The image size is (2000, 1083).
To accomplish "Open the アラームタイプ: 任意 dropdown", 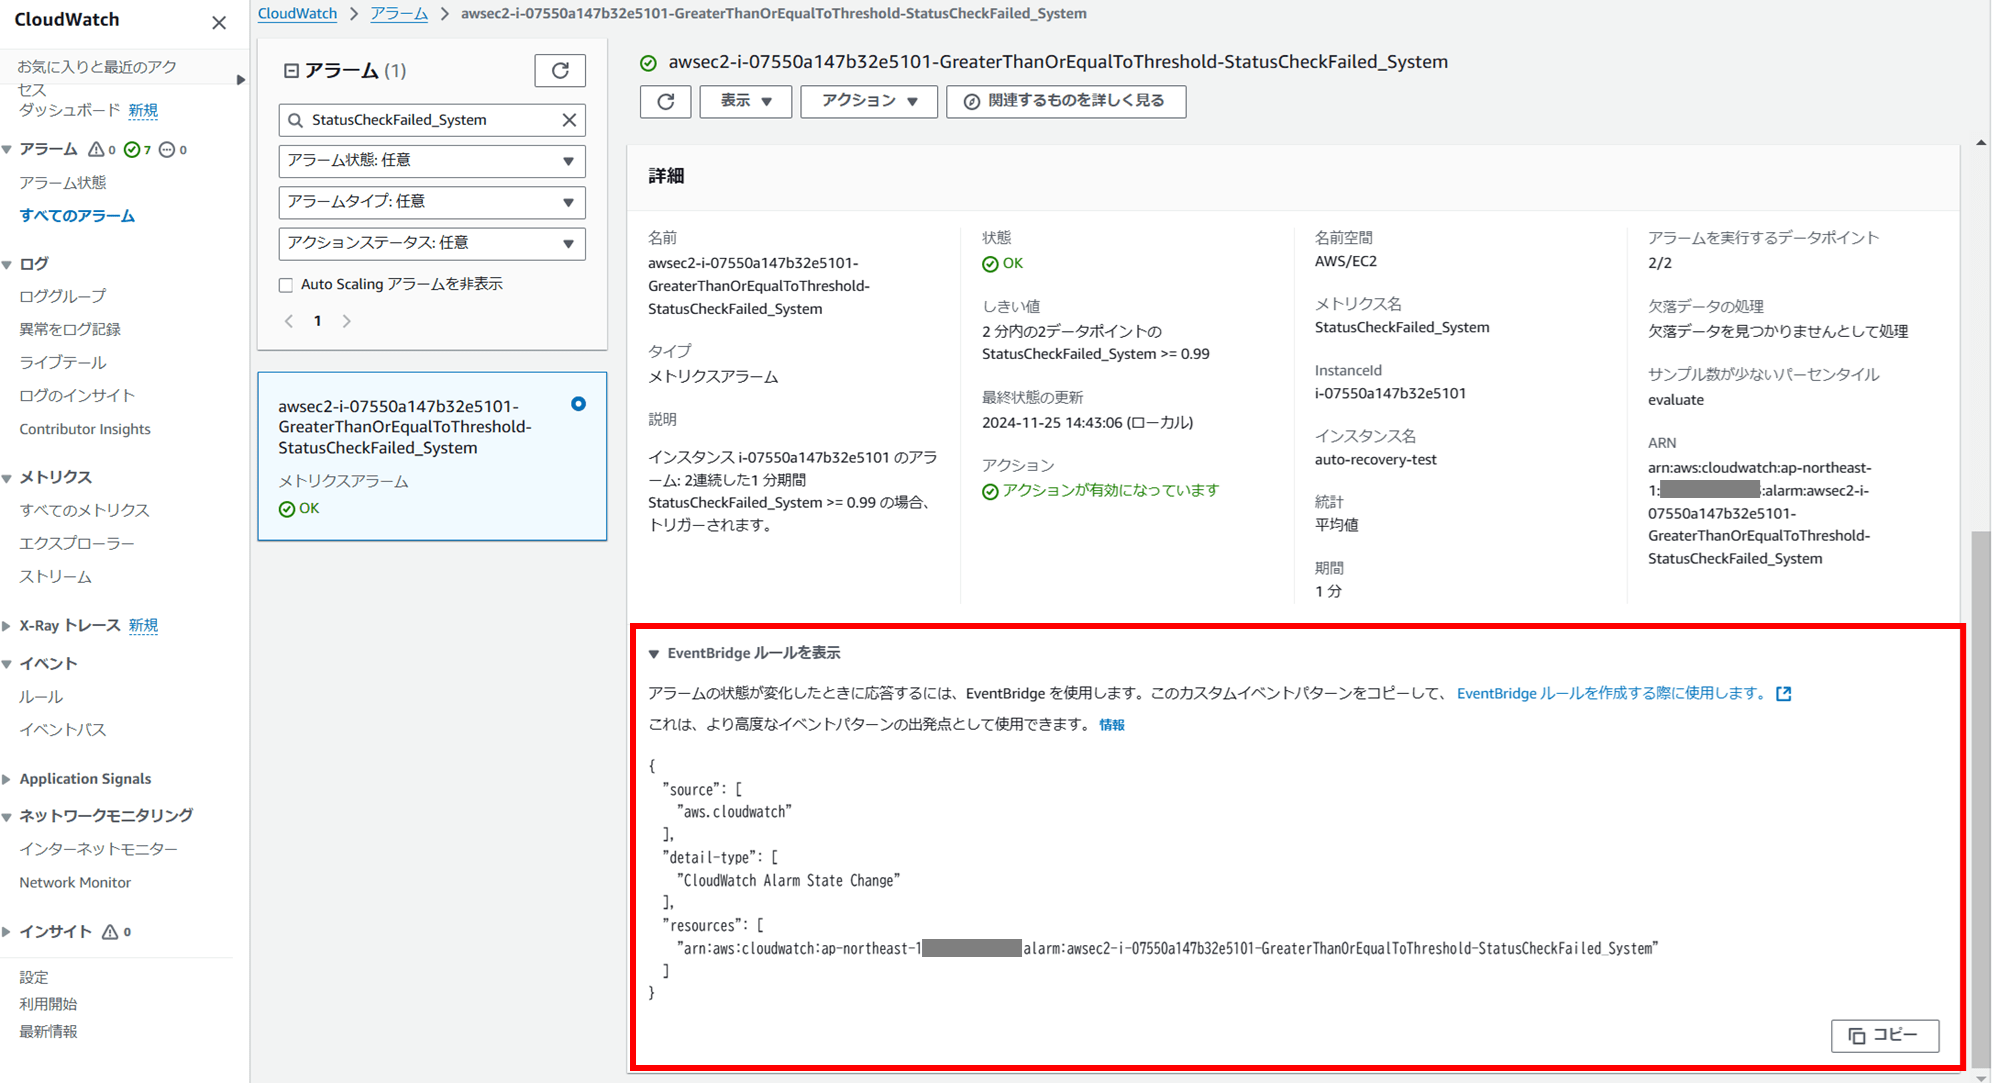I will point(432,202).
